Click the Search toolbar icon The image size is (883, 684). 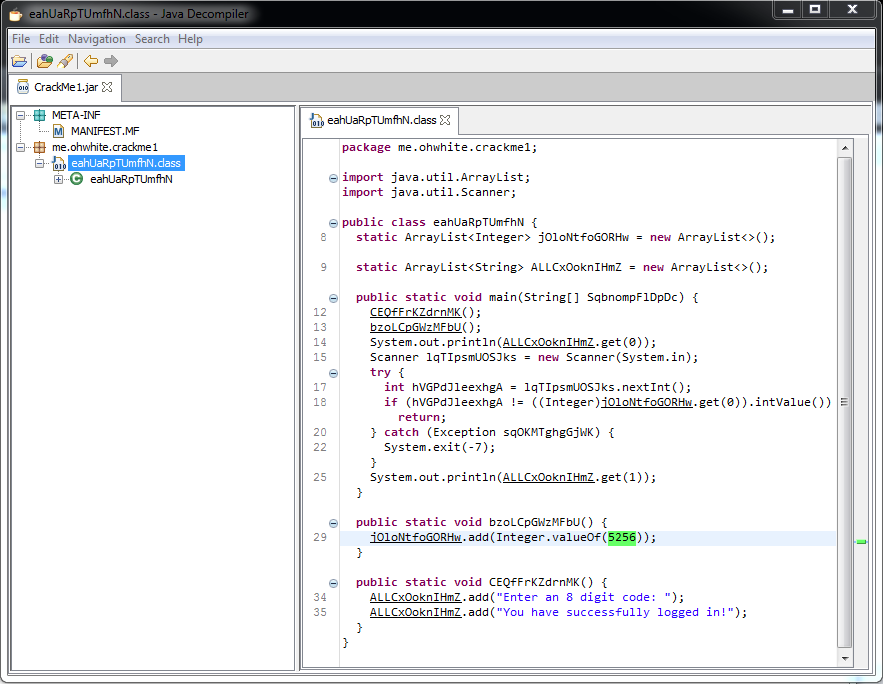pos(65,61)
